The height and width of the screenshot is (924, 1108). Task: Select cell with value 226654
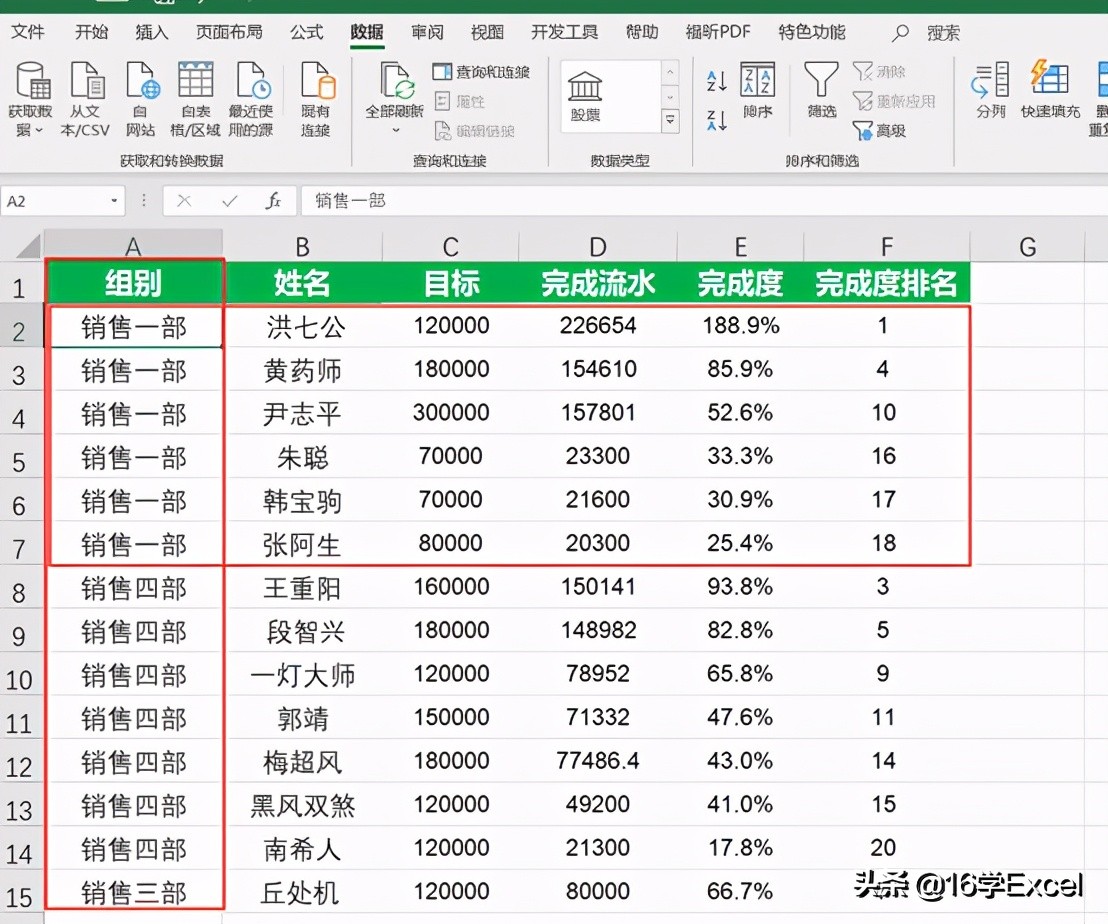pos(598,326)
